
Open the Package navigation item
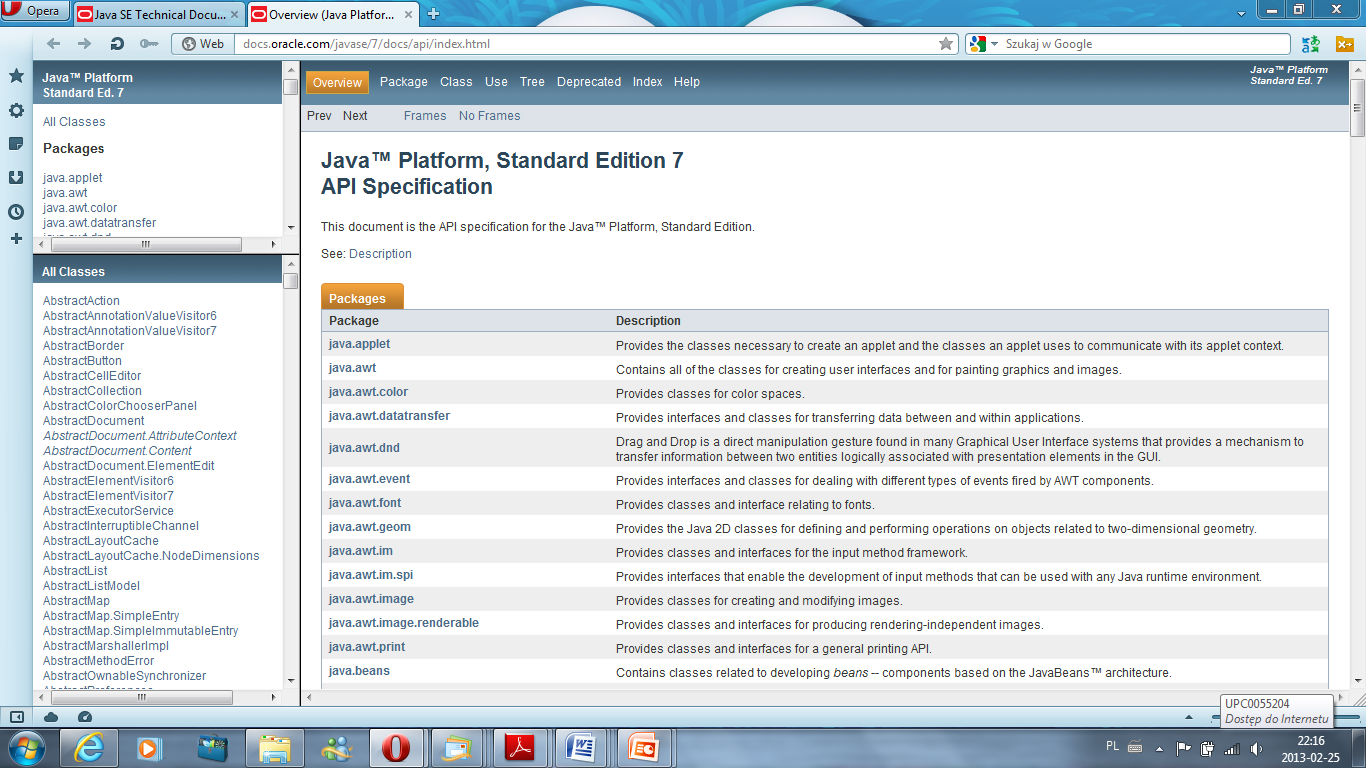coord(404,82)
